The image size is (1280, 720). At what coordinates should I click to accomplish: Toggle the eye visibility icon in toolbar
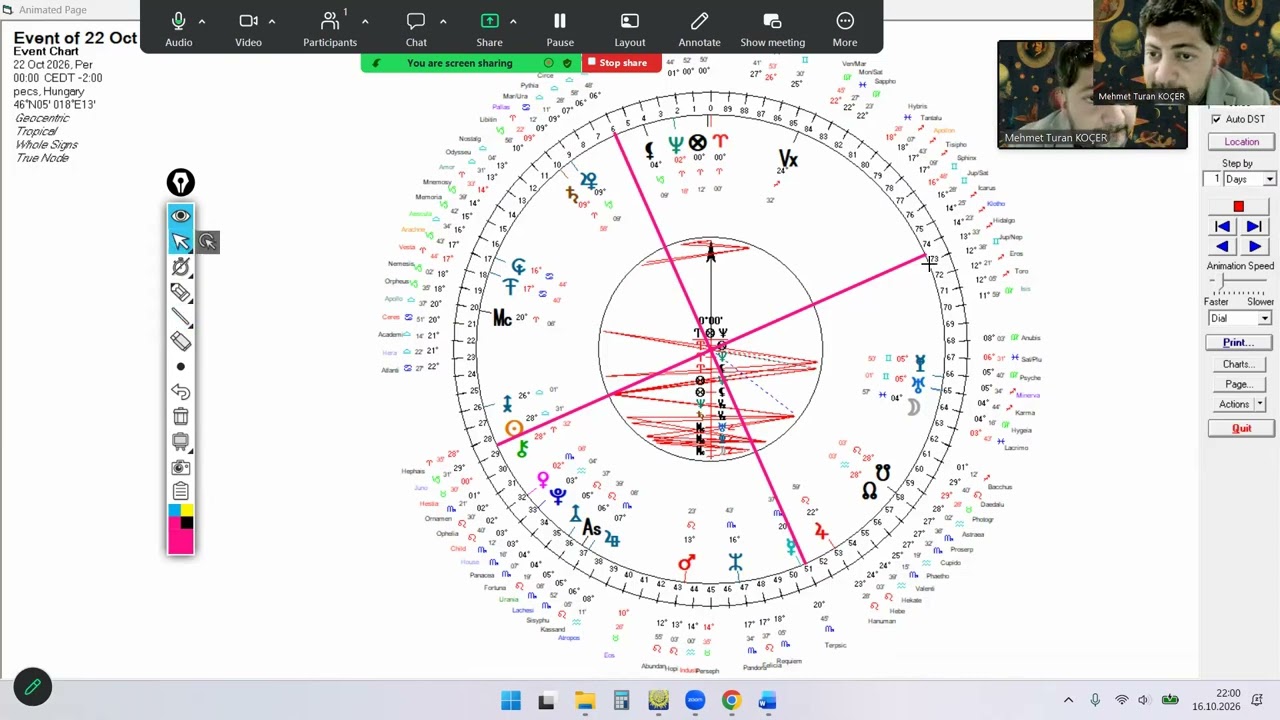tap(181, 216)
